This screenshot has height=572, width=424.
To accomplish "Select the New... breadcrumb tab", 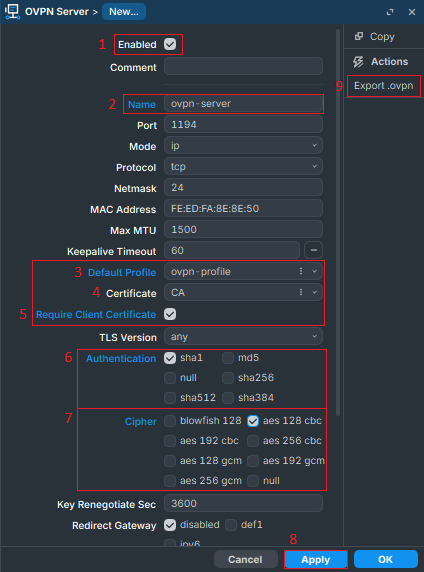I will coord(124,12).
